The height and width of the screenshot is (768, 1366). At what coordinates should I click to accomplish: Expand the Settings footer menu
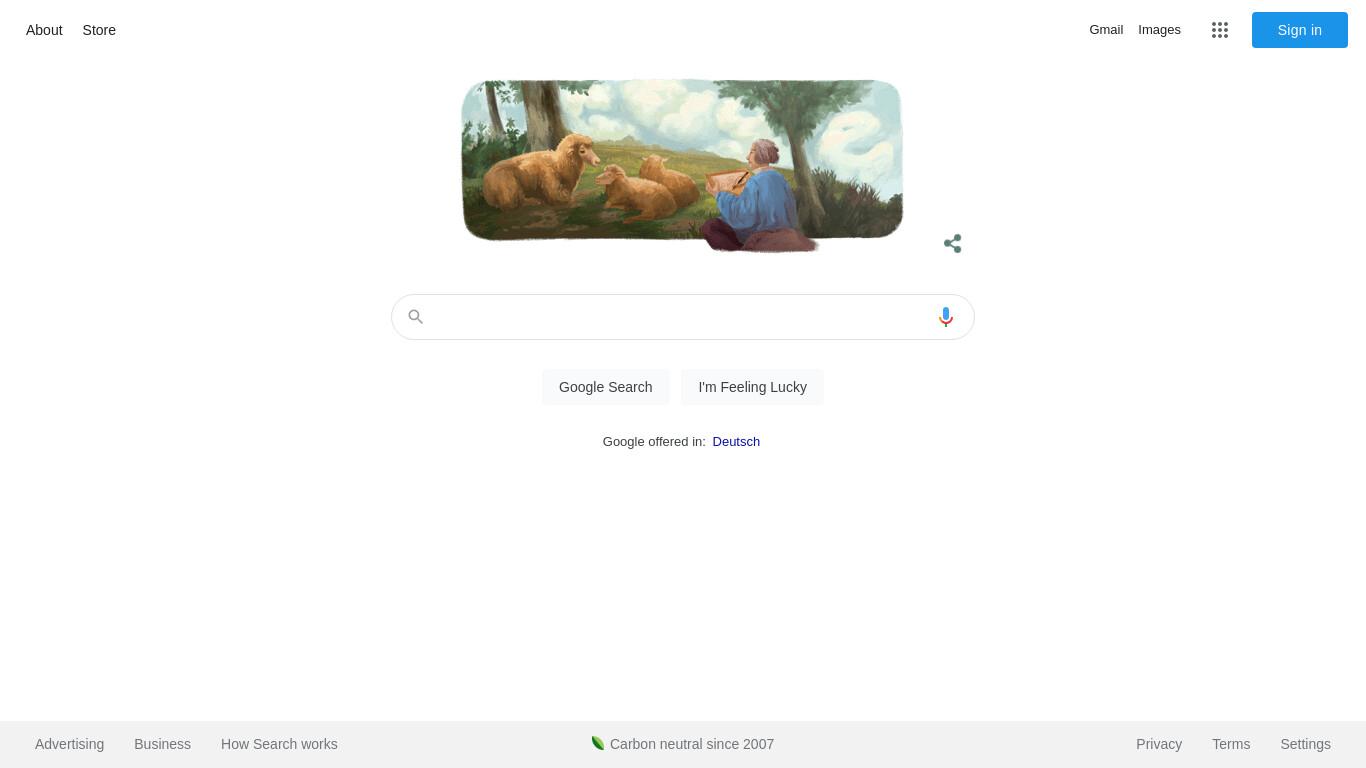coord(1305,744)
